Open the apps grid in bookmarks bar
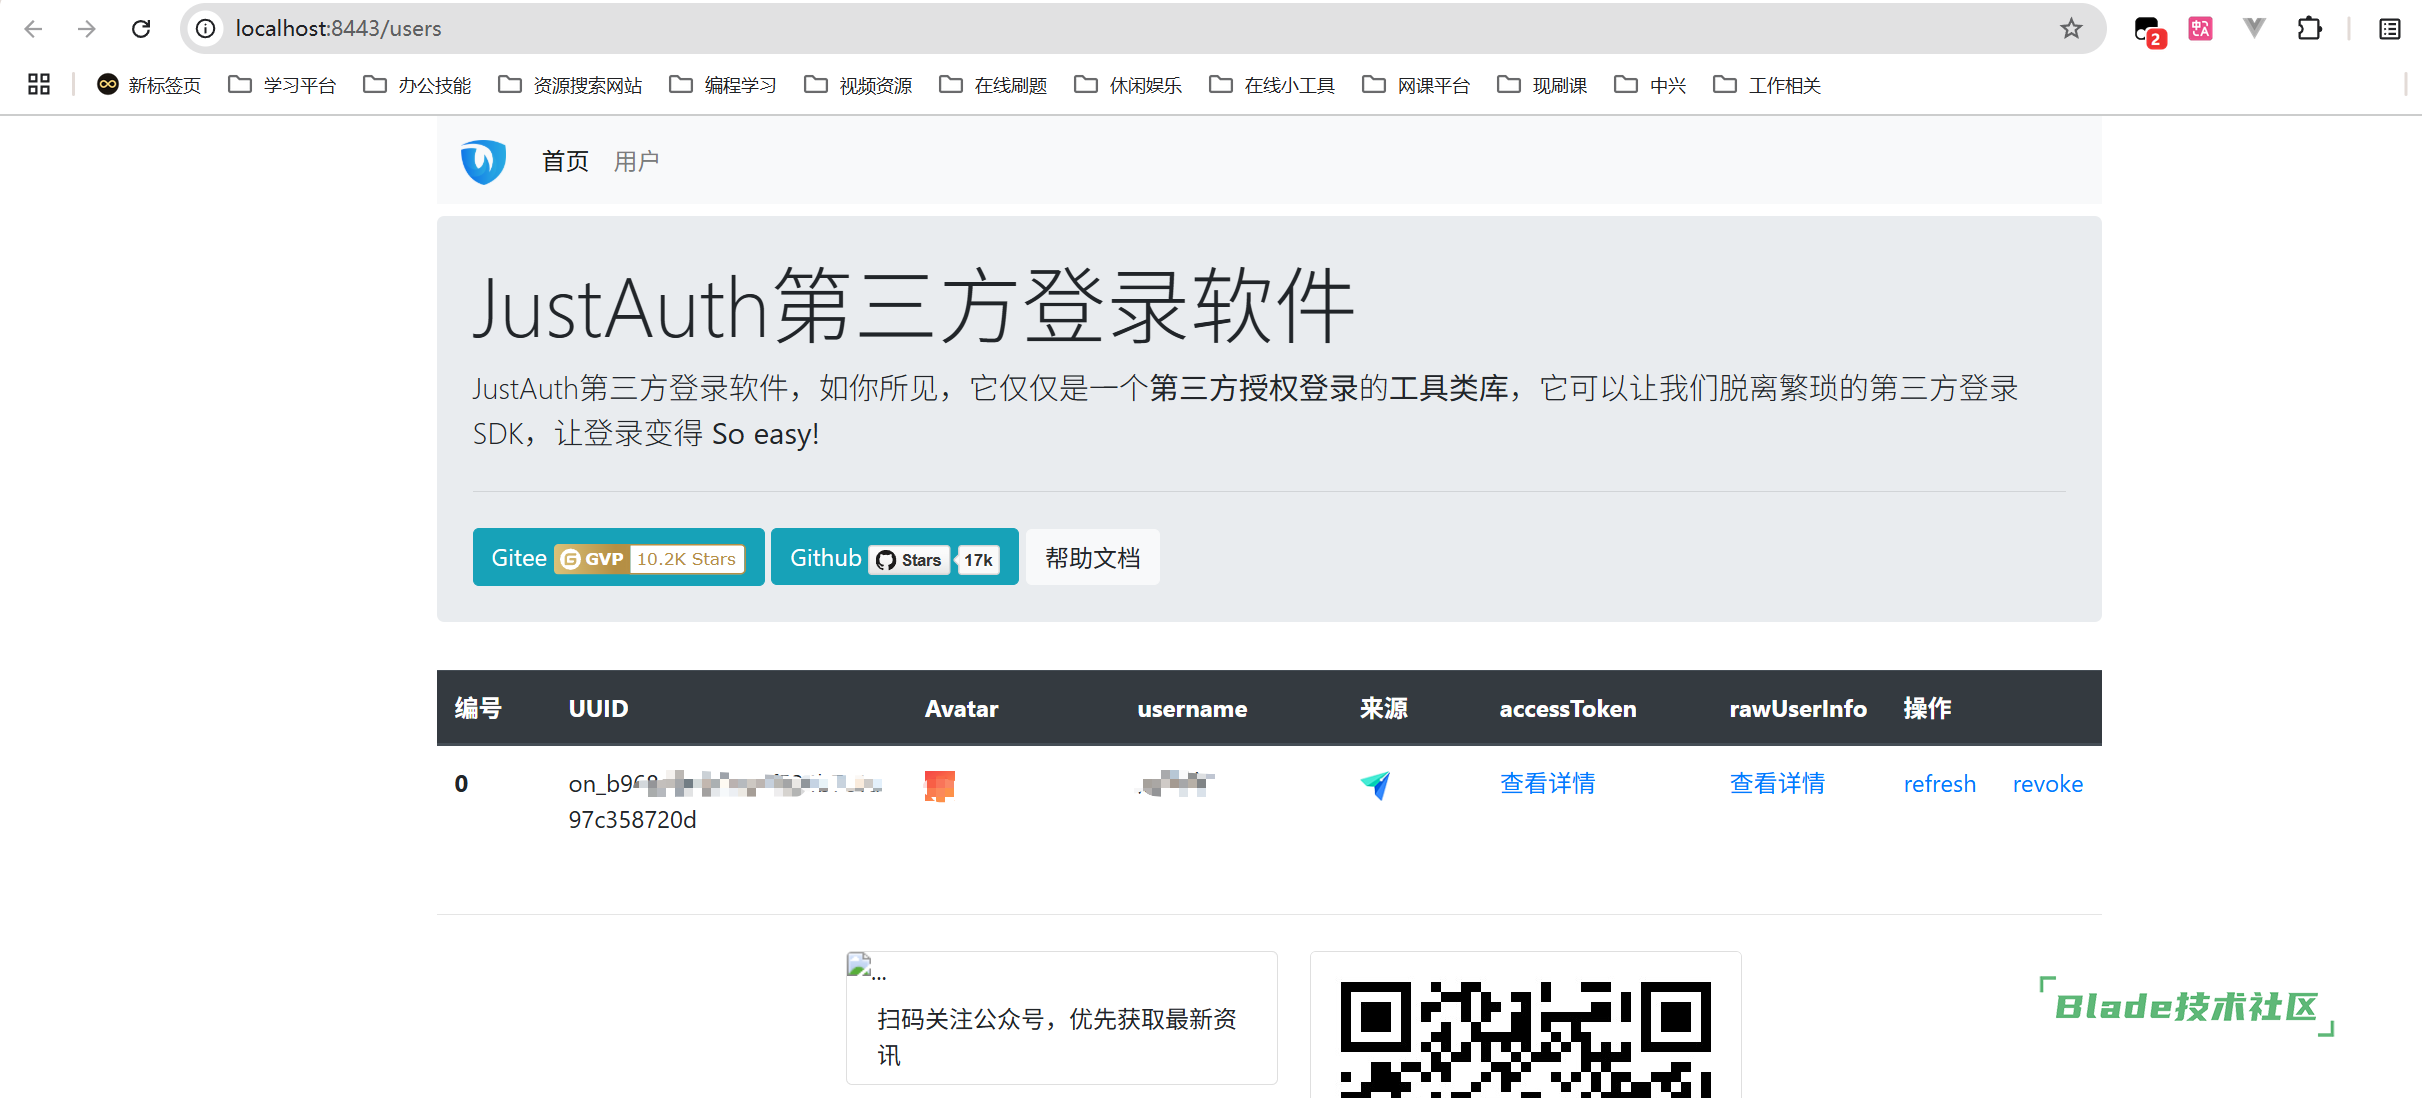Image resolution: width=2422 pixels, height=1098 pixels. (39, 85)
